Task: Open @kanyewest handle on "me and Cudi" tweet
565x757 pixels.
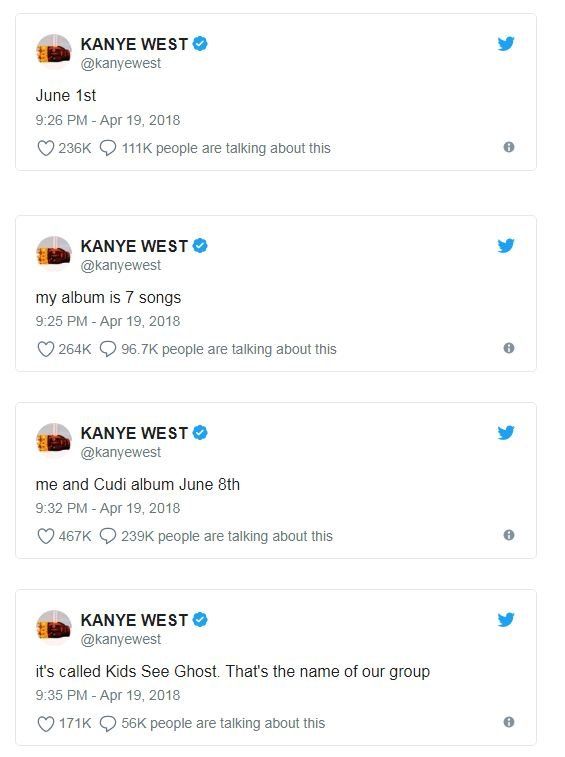Action: (x=121, y=452)
